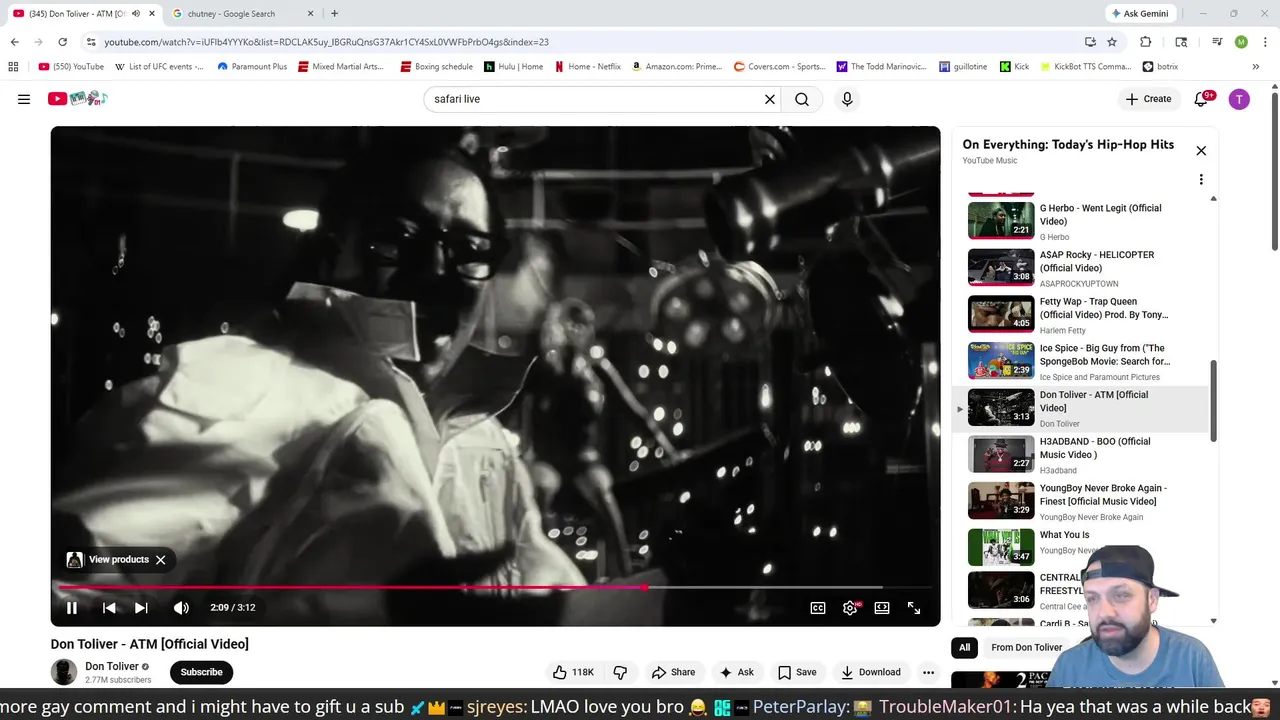Open the Ask AI button

click(x=737, y=672)
